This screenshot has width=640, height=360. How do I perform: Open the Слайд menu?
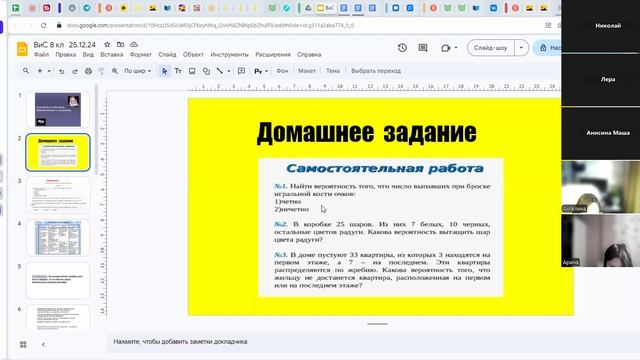point(167,55)
